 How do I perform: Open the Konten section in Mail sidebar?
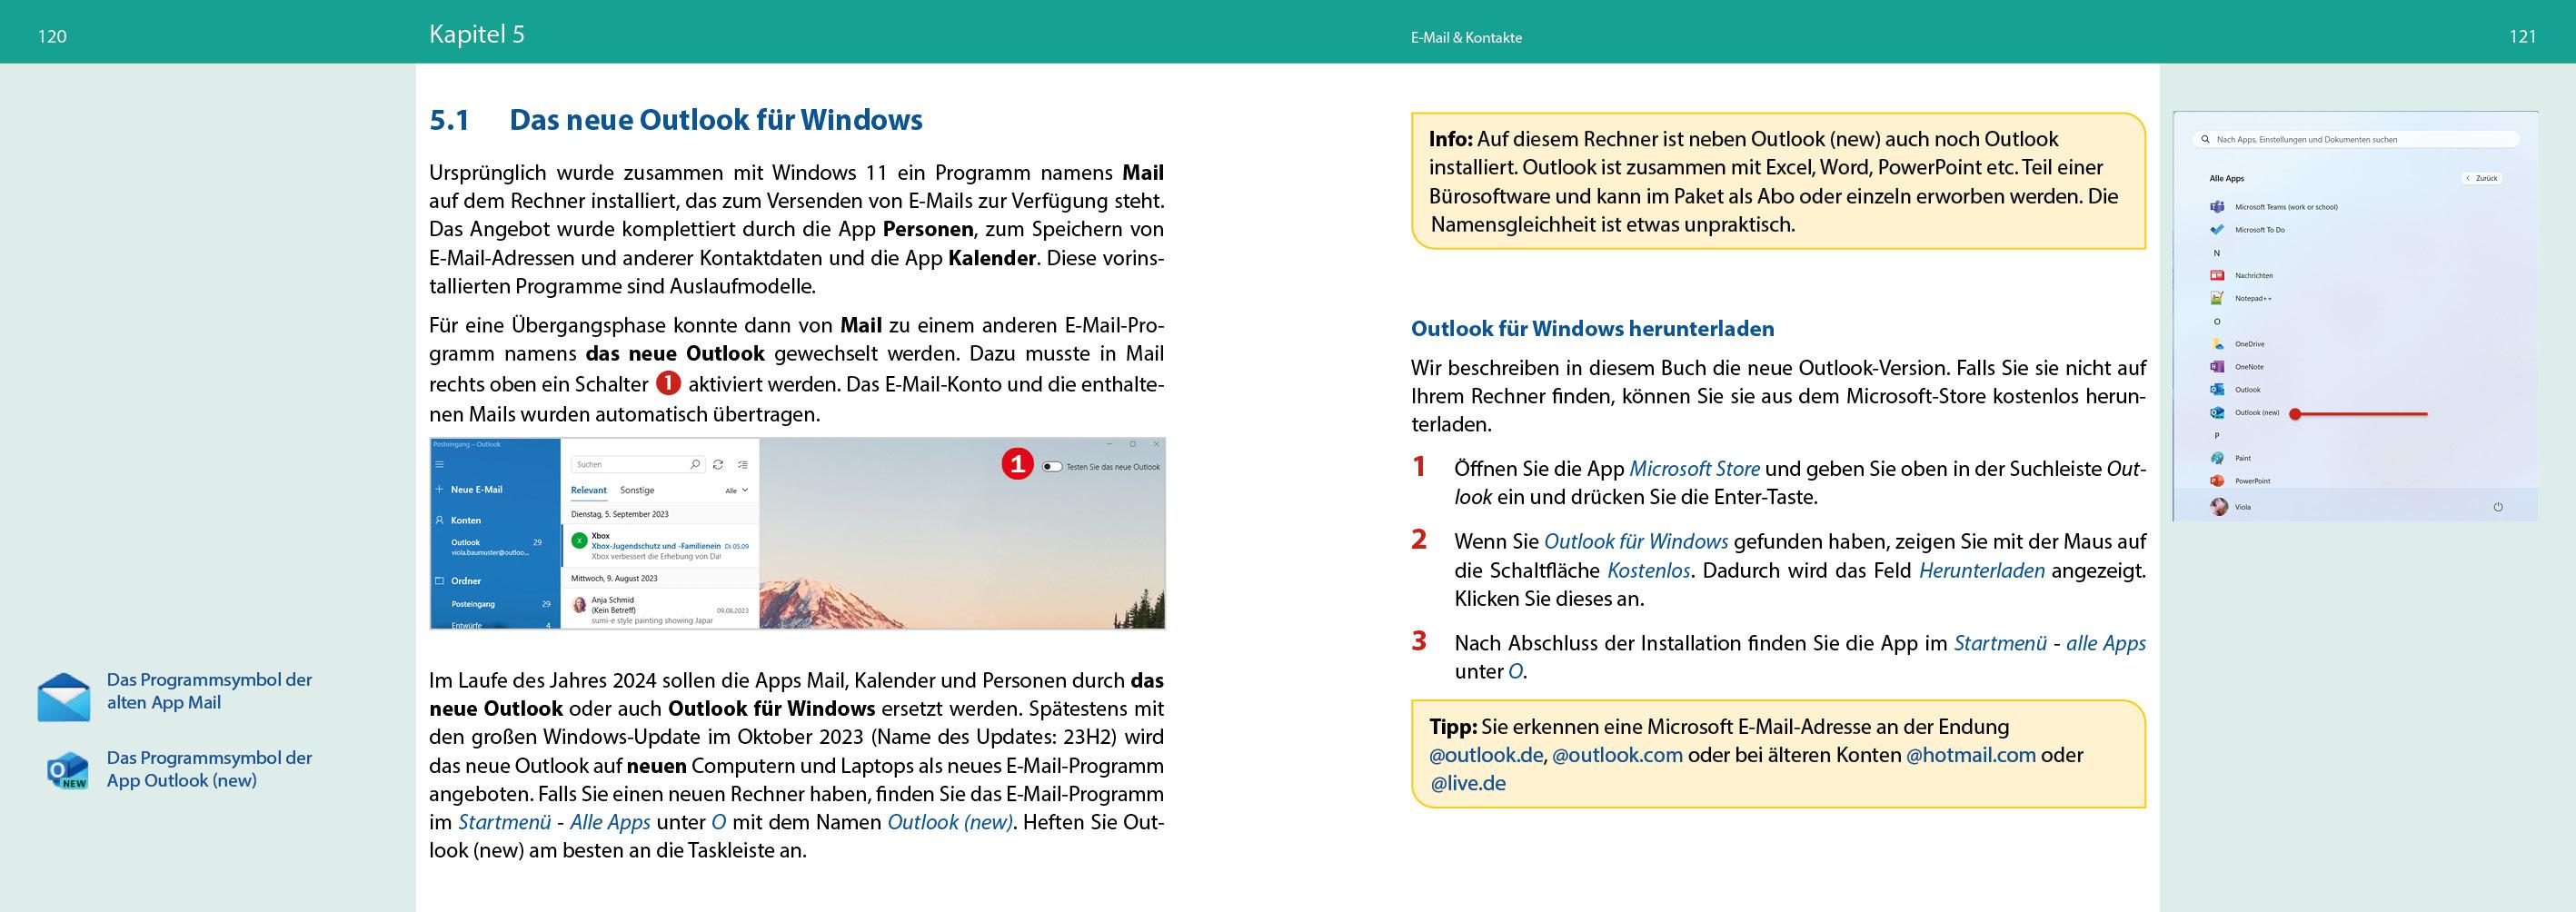tap(458, 520)
